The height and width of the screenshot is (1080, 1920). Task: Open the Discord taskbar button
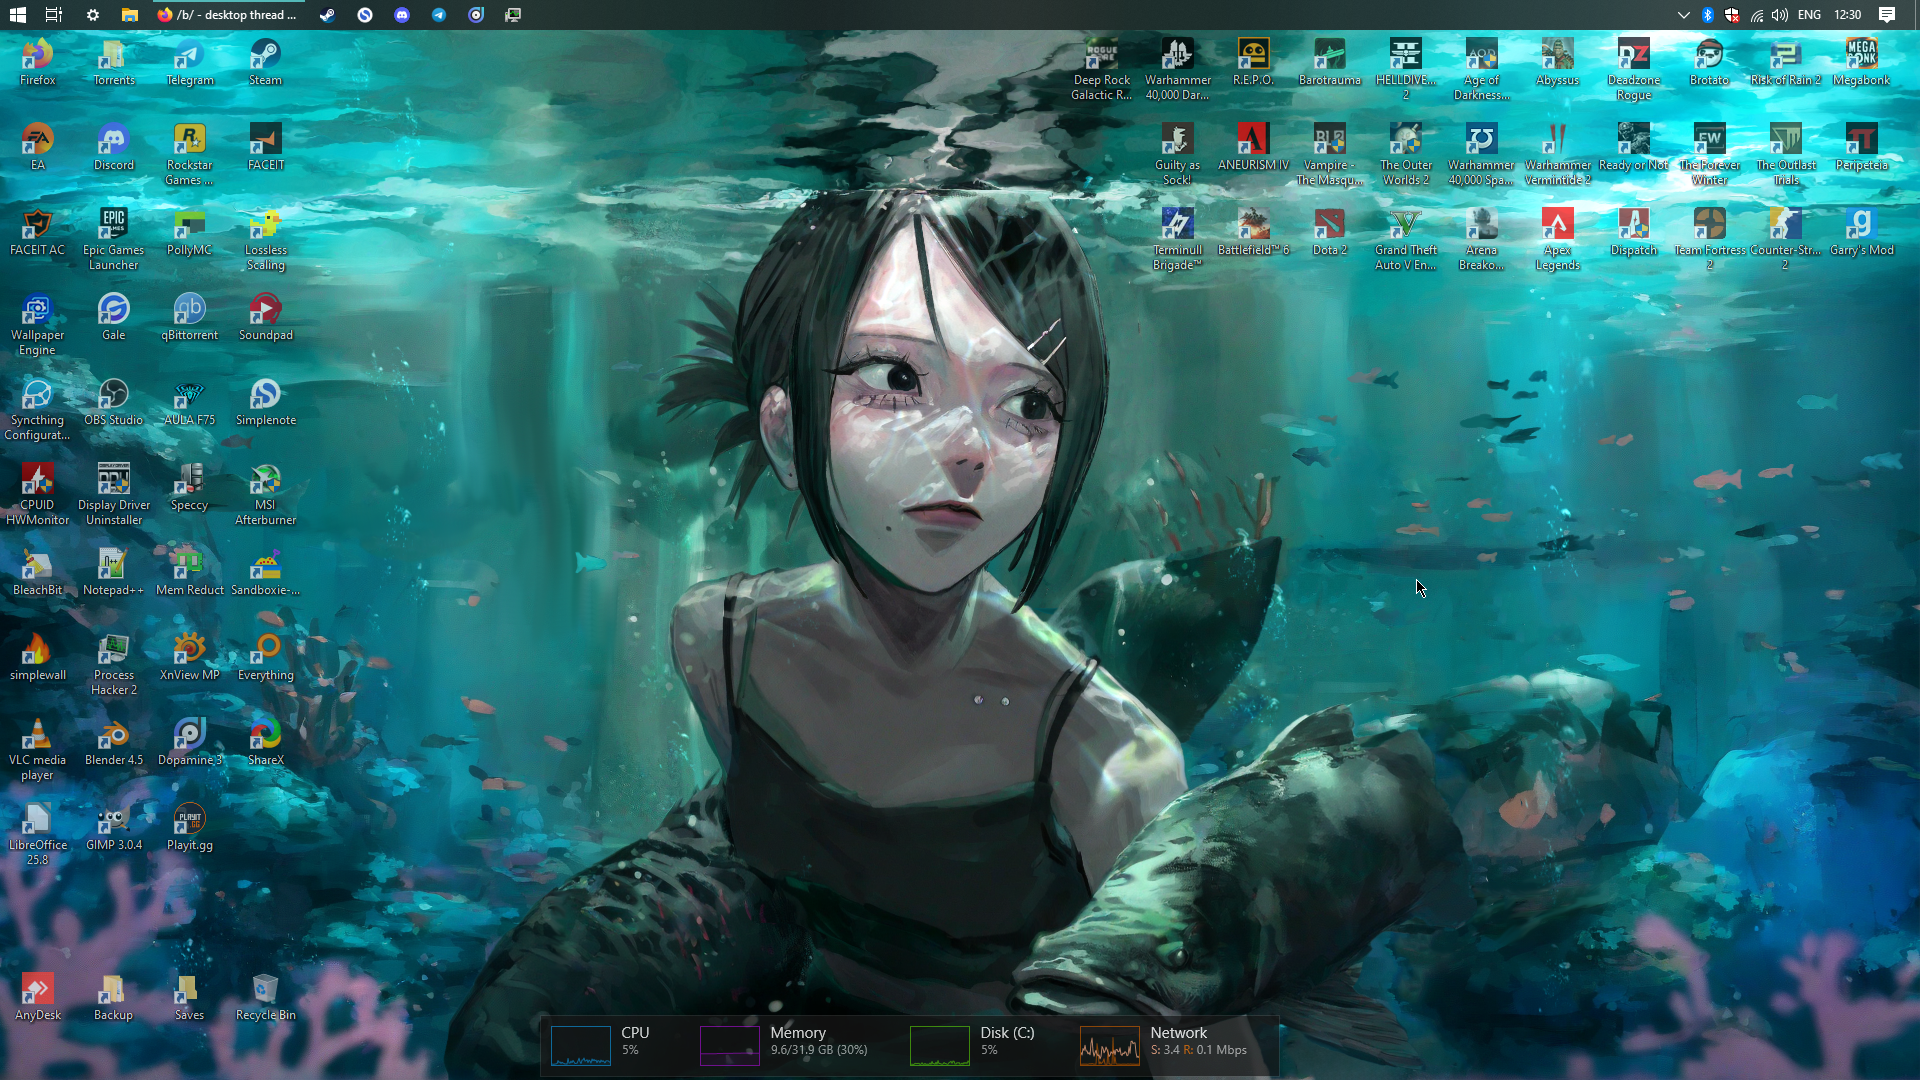click(402, 15)
